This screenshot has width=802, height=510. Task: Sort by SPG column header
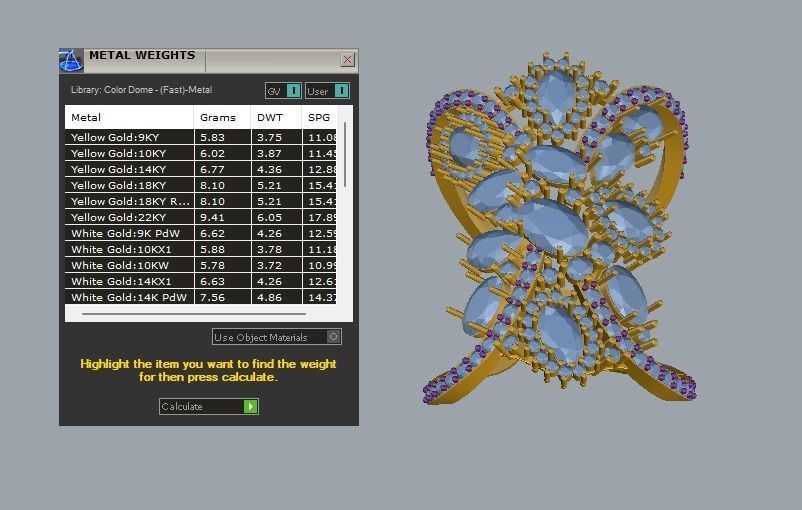tap(319, 117)
